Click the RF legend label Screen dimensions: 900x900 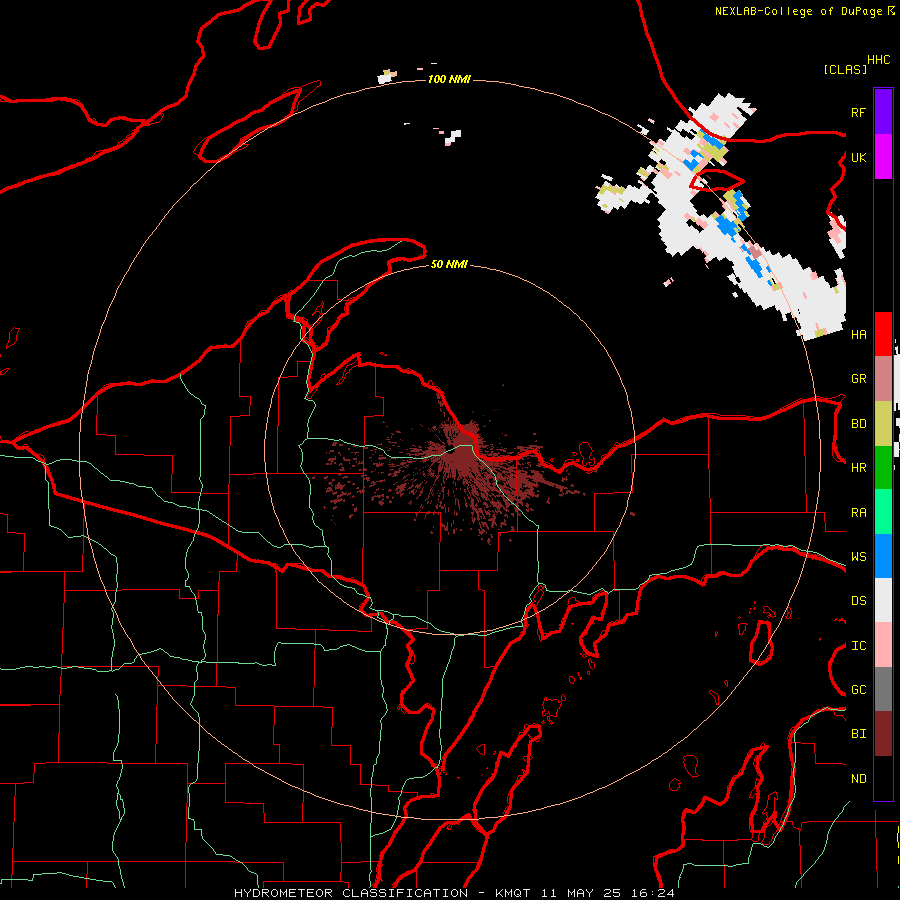(858, 112)
